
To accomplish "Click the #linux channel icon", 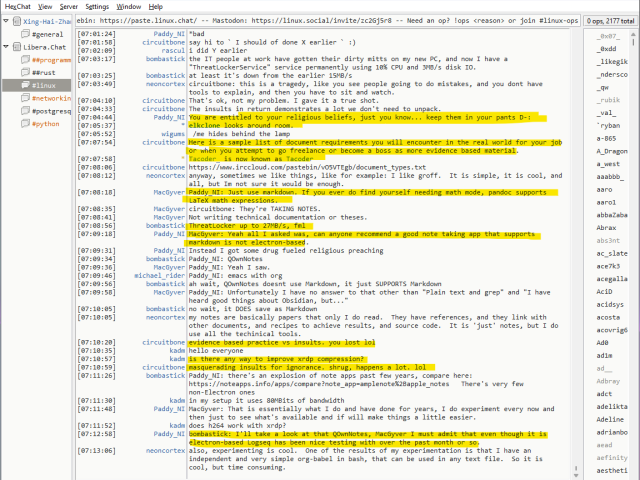I will pyautogui.click(x=23, y=86).
